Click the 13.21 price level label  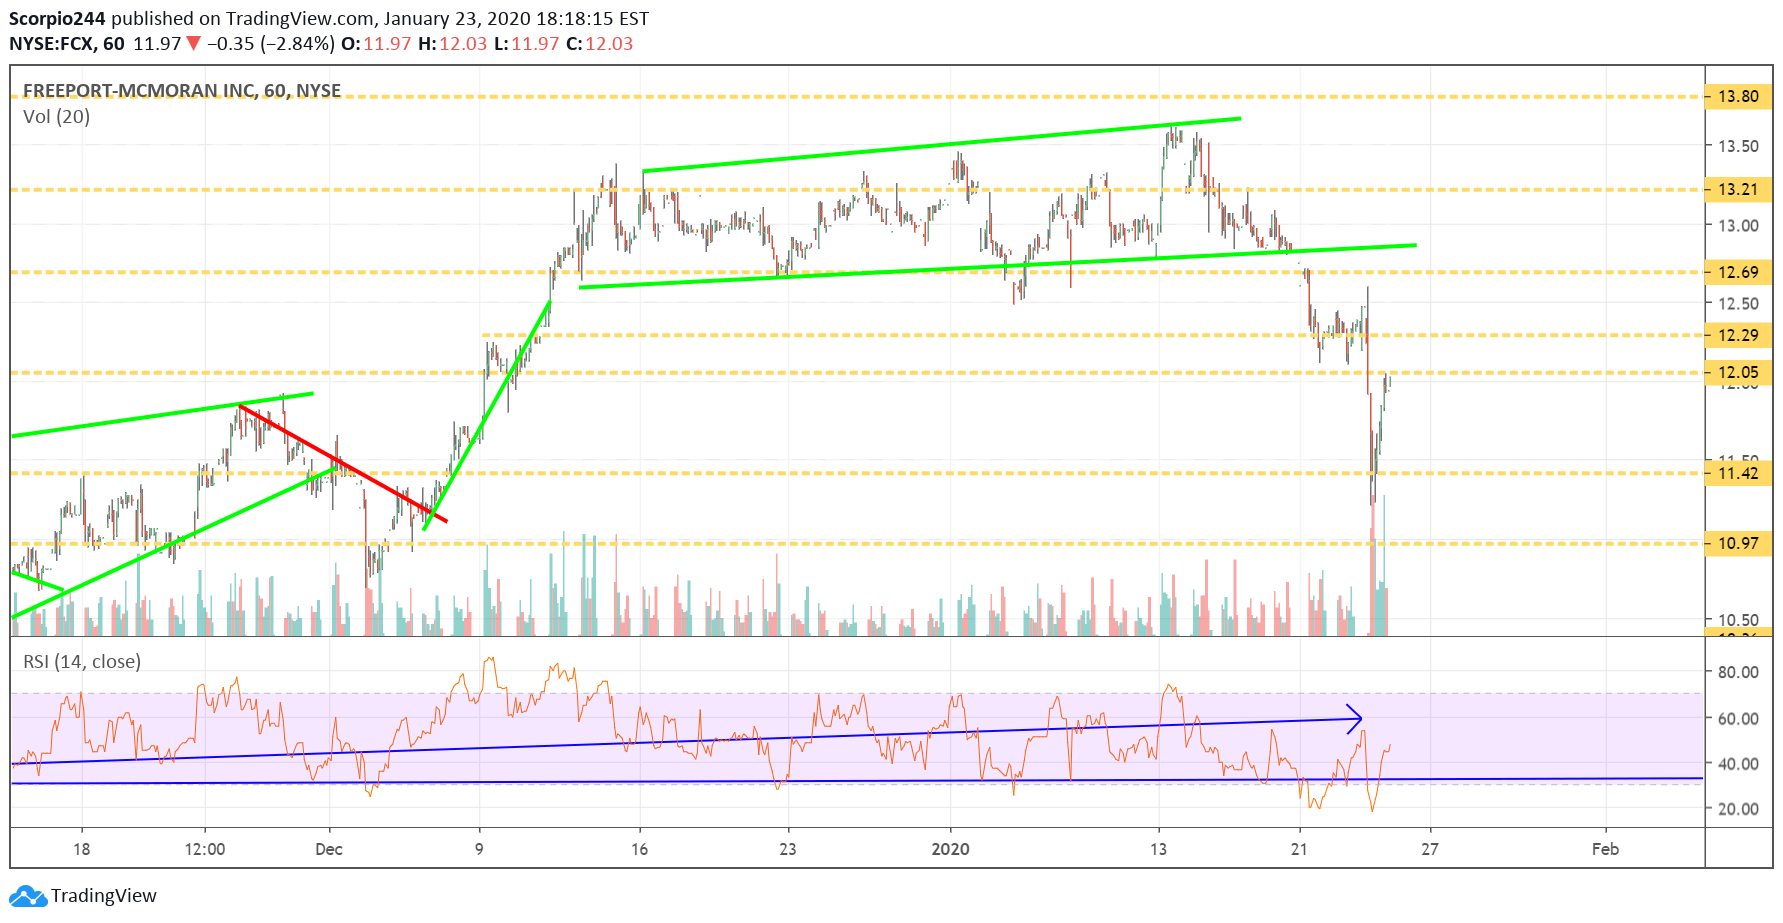pos(1738,189)
